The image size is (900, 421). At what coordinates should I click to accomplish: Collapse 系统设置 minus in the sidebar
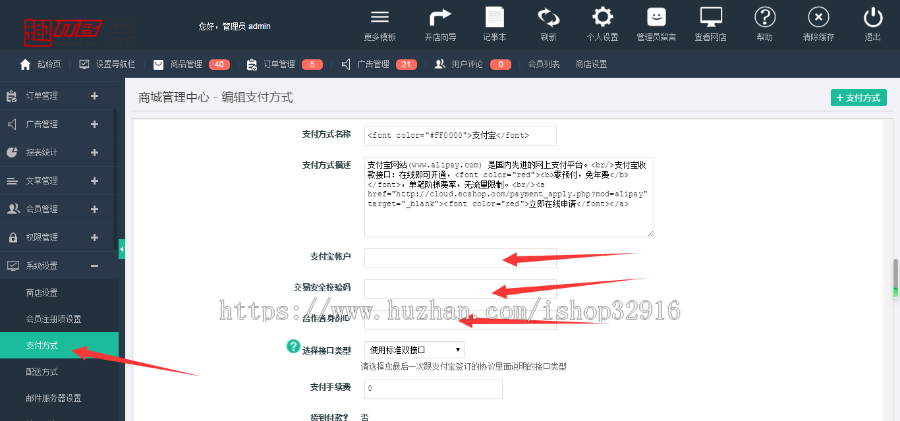pyautogui.click(x=95, y=266)
